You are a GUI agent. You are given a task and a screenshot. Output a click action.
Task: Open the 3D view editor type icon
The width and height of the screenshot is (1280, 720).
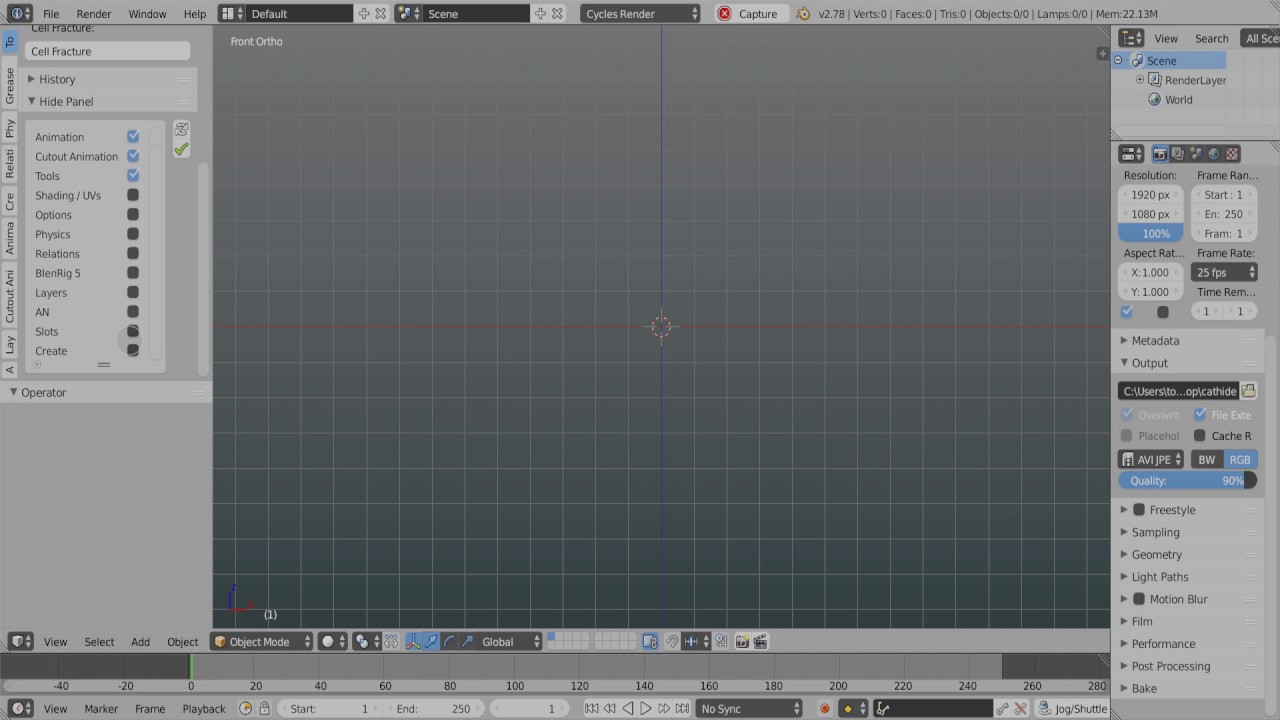[x=20, y=642]
